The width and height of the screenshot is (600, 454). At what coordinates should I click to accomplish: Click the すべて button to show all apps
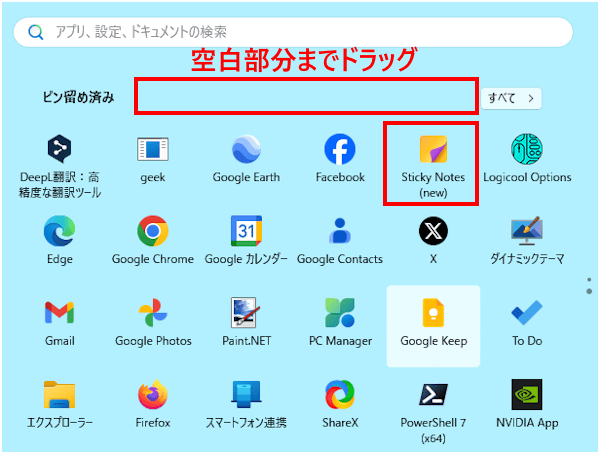pyautogui.click(x=511, y=98)
